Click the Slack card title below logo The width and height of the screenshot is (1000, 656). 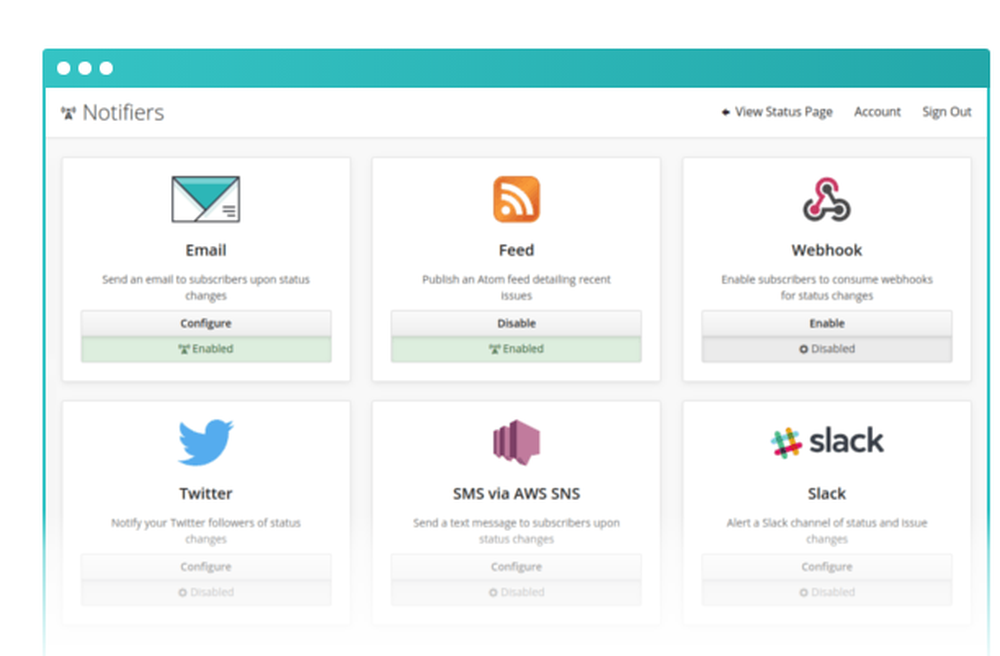(x=827, y=493)
